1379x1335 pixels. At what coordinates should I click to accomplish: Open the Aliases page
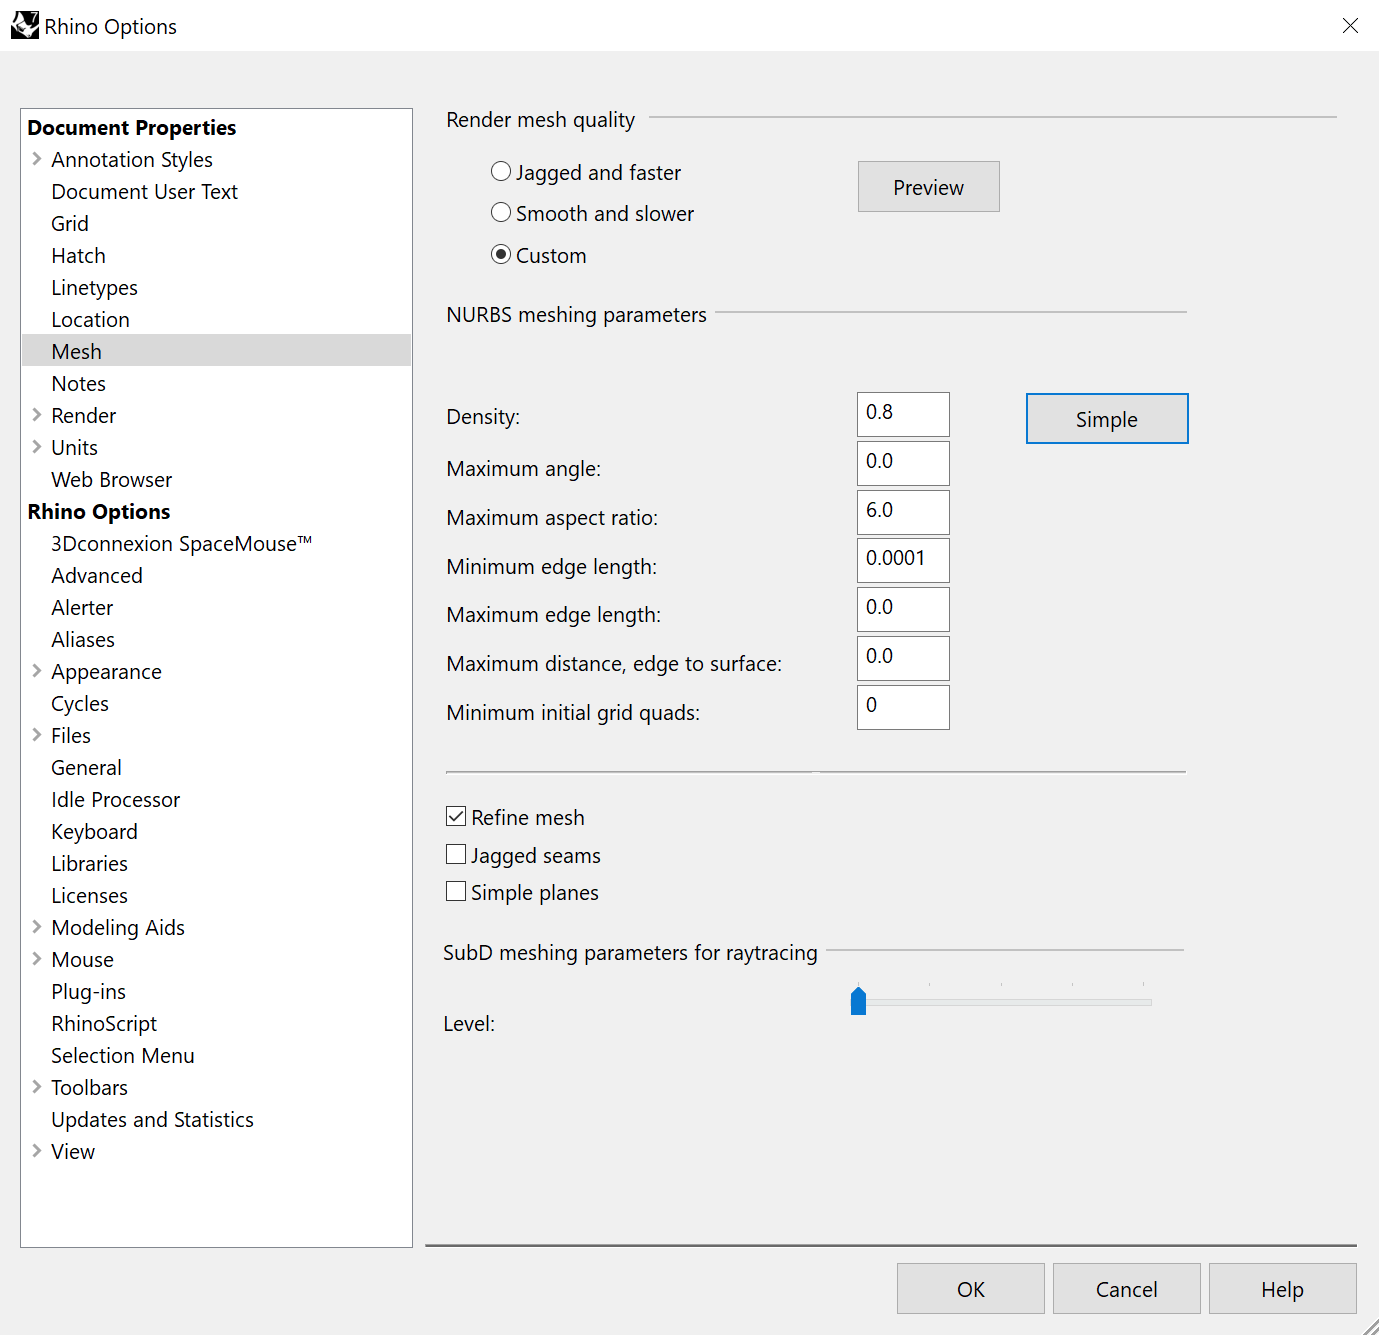[83, 639]
